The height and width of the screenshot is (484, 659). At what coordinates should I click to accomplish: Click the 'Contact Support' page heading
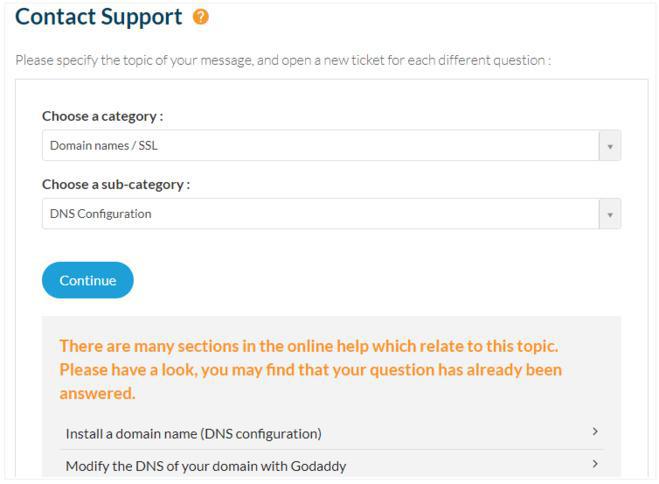tap(99, 17)
